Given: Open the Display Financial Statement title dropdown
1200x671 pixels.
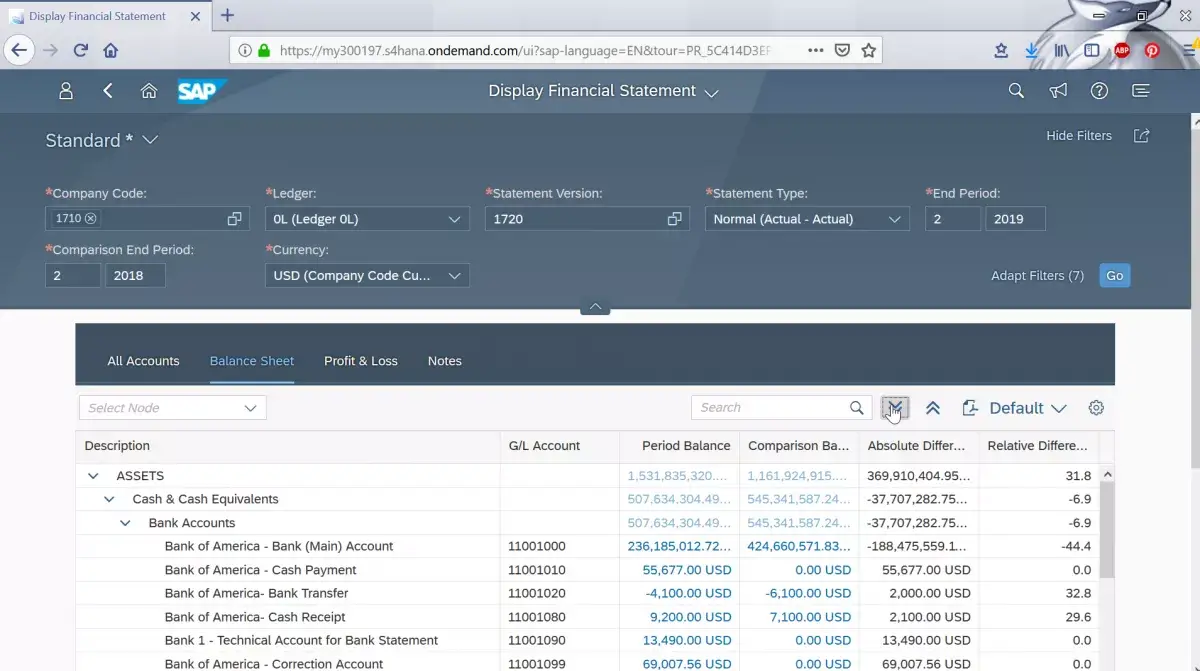Looking at the screenshot, I should point(711,92).
